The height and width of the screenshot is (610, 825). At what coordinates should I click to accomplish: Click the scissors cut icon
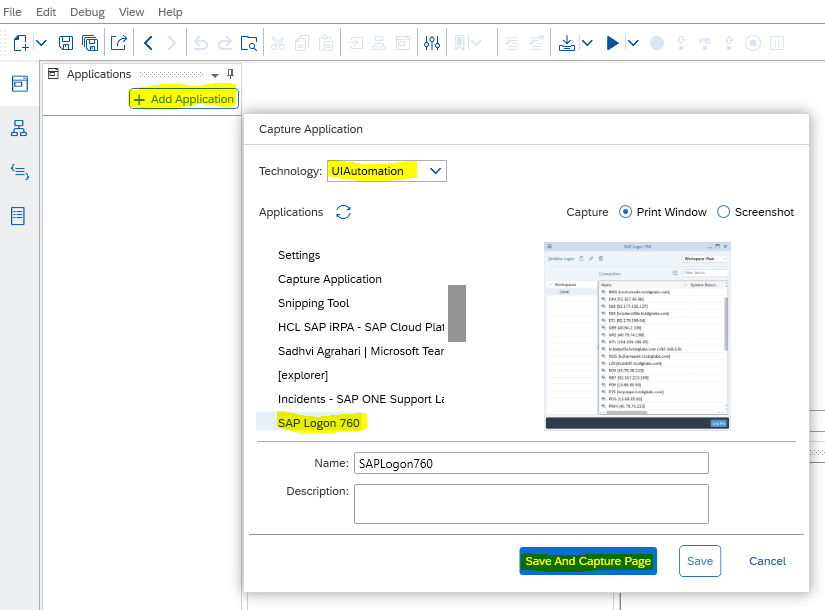(x=278, y=43)
